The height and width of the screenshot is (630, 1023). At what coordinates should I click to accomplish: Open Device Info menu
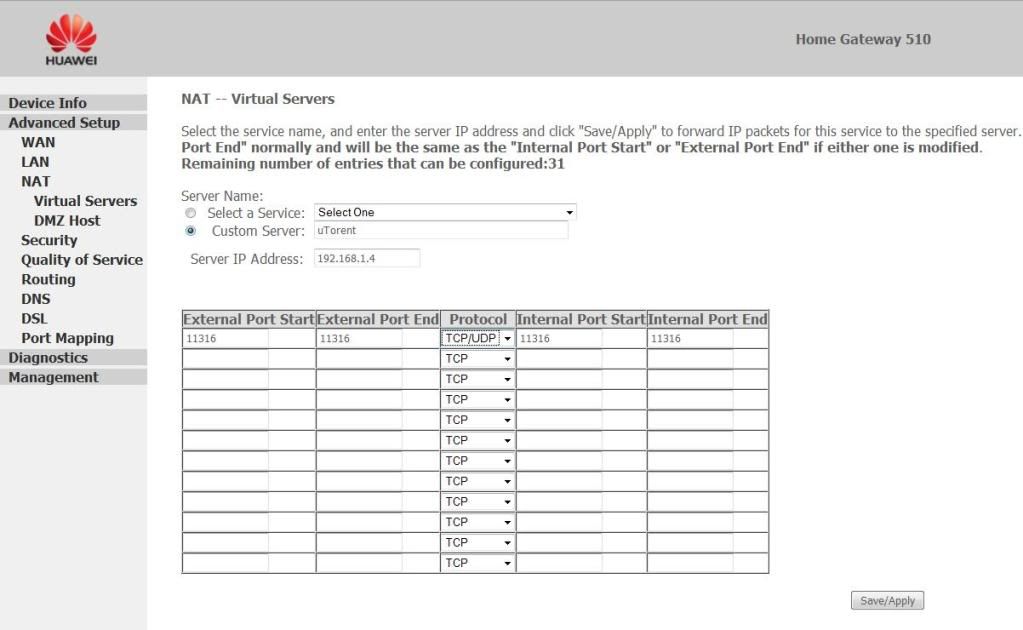coord(48,103)
